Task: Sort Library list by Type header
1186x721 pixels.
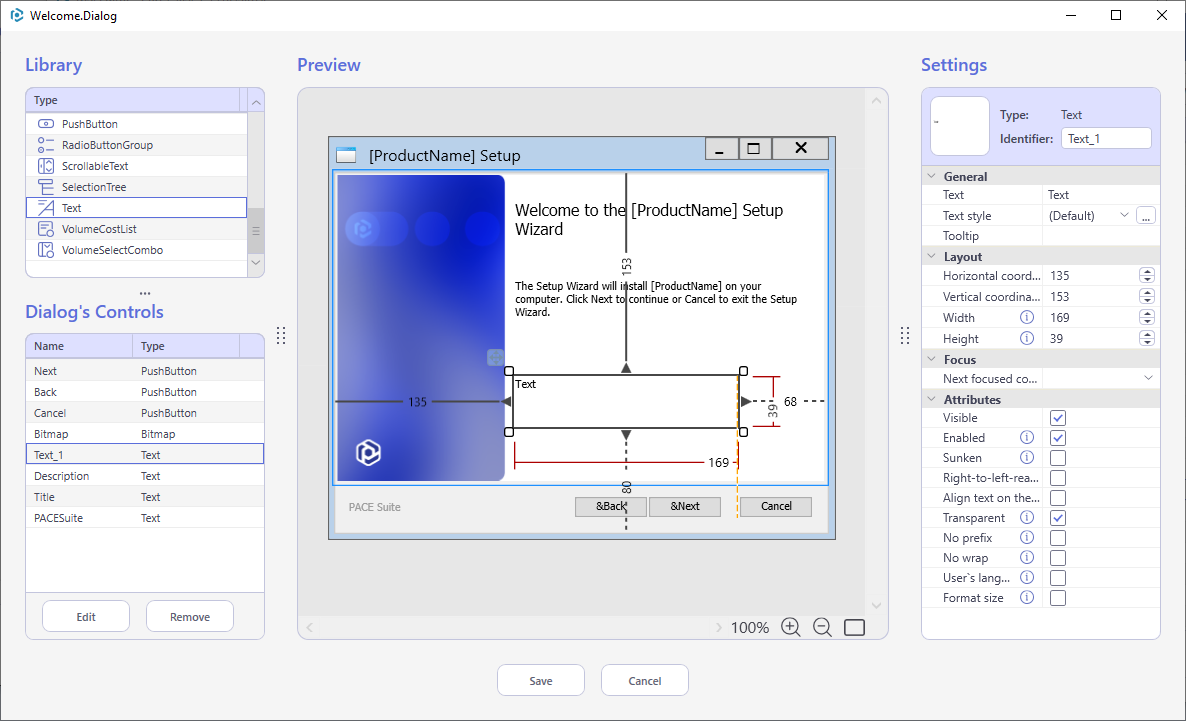Action: (x=133, y=100)
